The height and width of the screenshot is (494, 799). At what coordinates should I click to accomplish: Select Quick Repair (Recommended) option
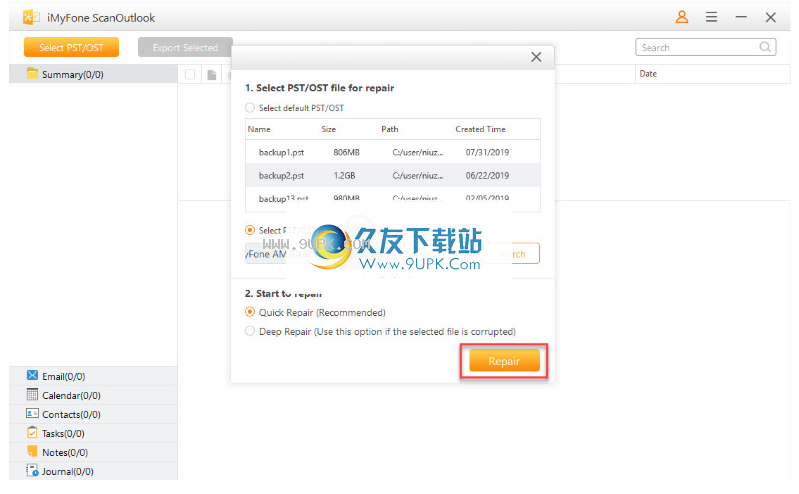coord(250,311)
